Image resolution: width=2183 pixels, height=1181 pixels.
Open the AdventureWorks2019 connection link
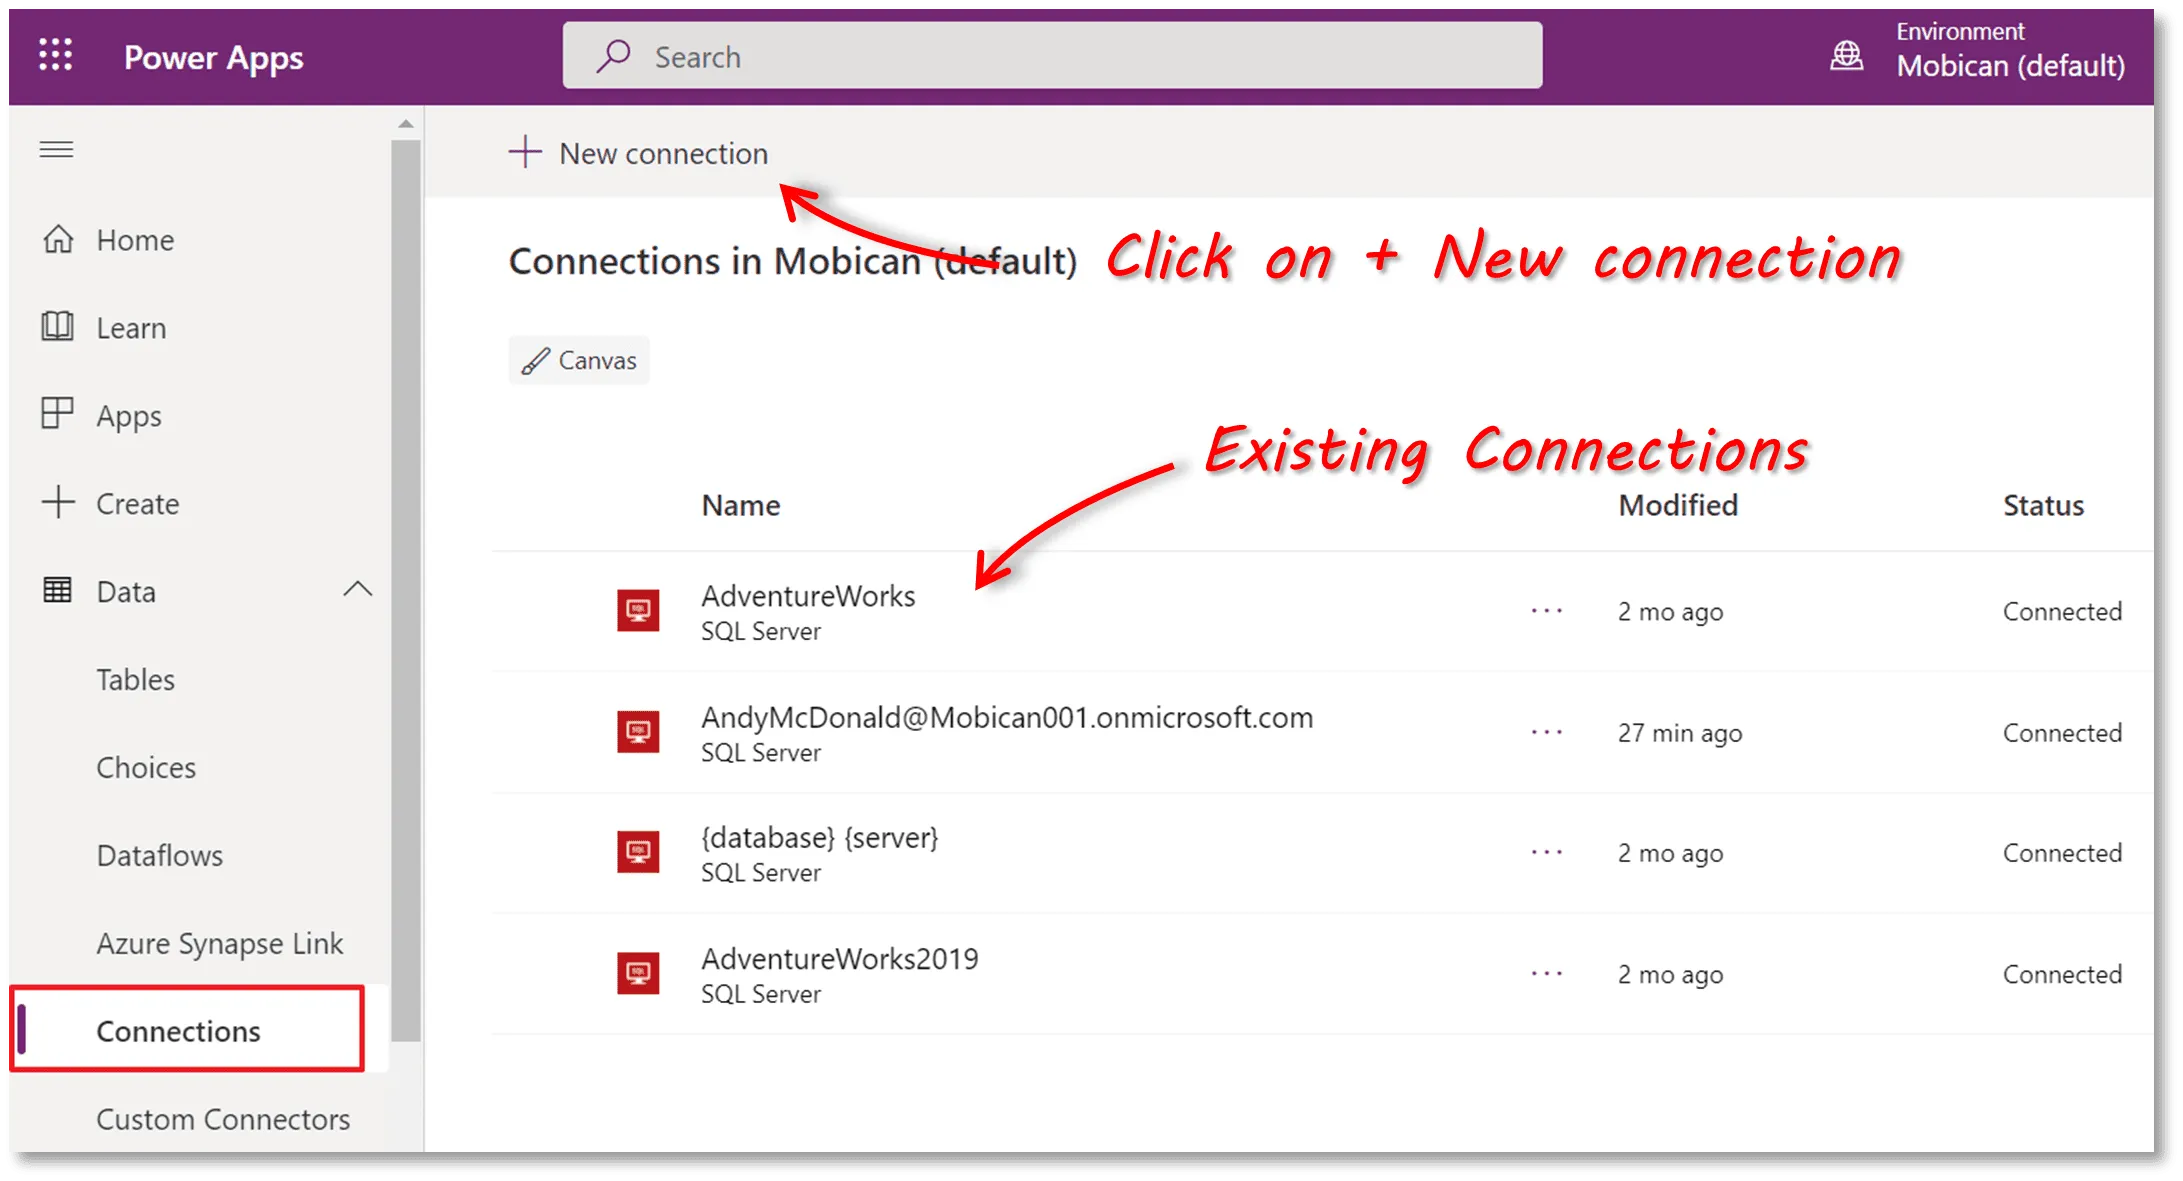(x=839, y=958)
